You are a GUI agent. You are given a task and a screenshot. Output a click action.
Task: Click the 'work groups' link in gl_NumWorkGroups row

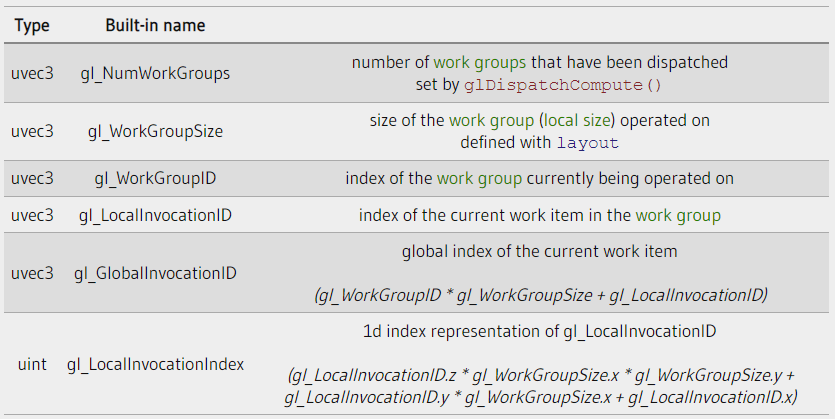coord(480,63)
